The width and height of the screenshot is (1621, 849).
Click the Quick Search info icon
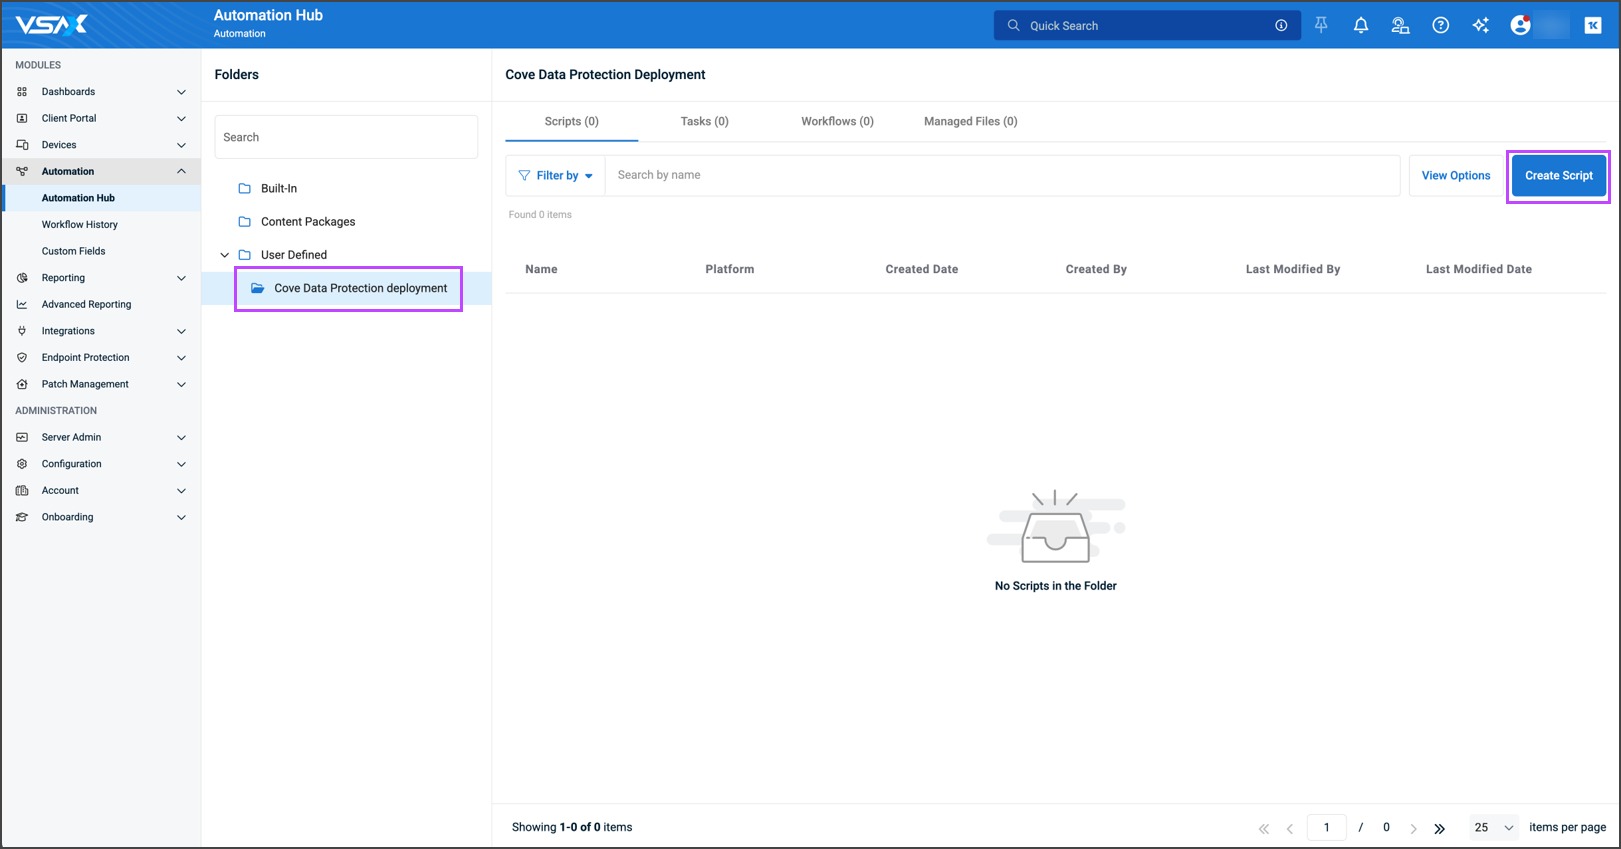click(1281, 26)
